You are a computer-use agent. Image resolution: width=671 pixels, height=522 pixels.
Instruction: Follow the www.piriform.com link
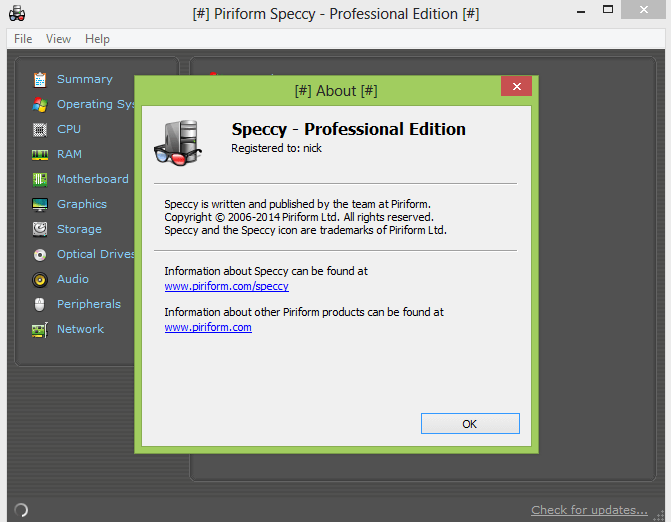point(208,327)
